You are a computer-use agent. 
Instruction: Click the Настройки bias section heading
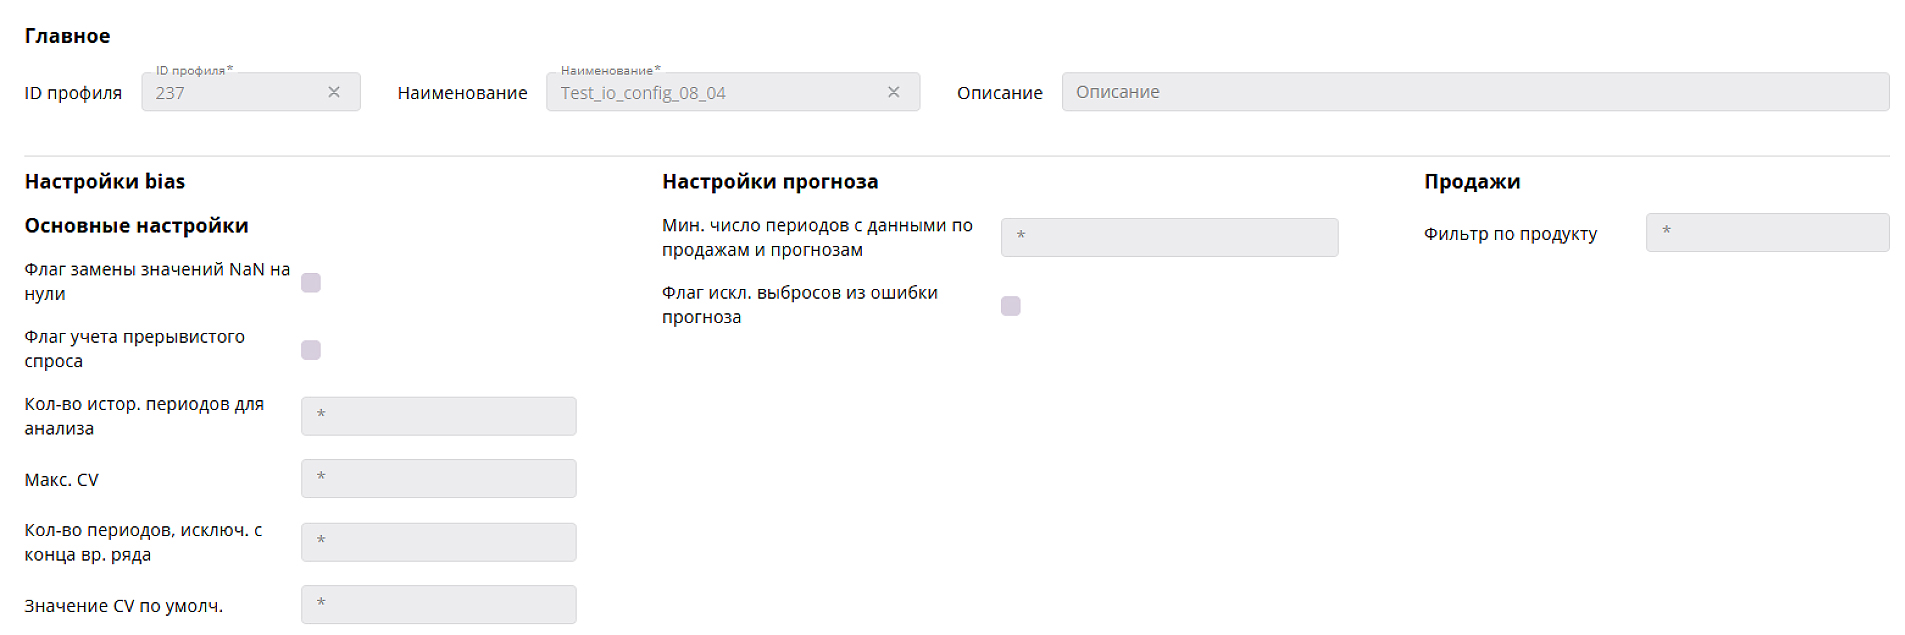click(x=105, y=182)
